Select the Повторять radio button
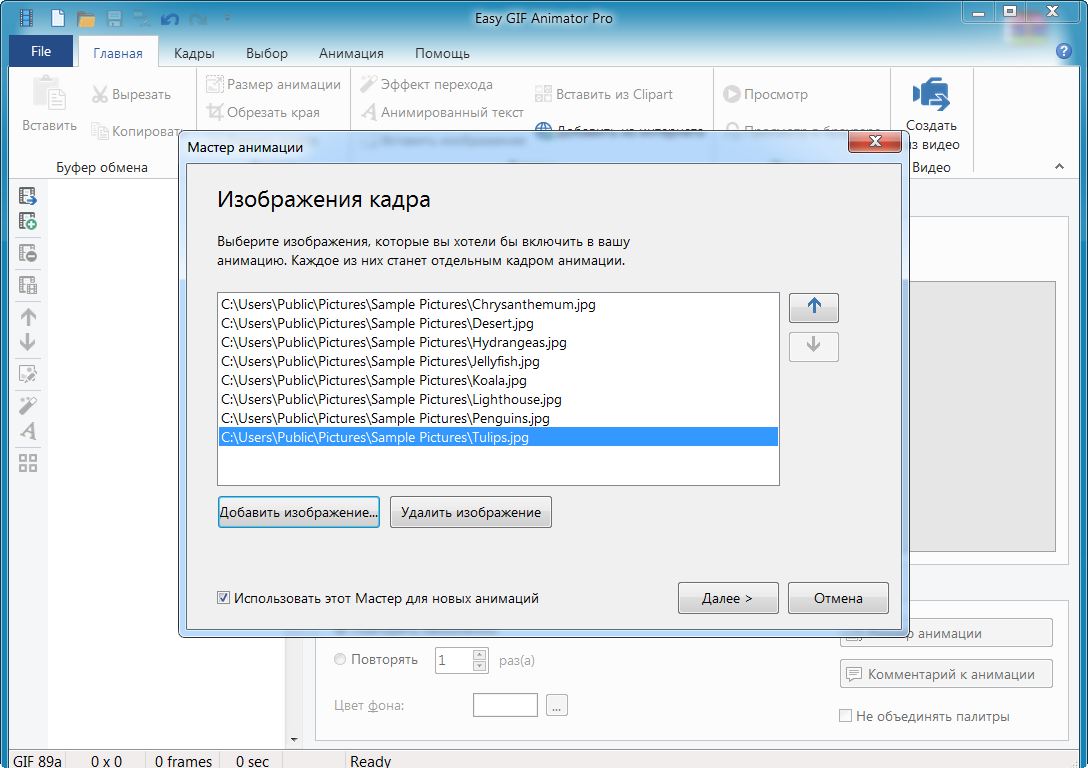This screenshot has width=1088, height=768. (x=340, y=659)
